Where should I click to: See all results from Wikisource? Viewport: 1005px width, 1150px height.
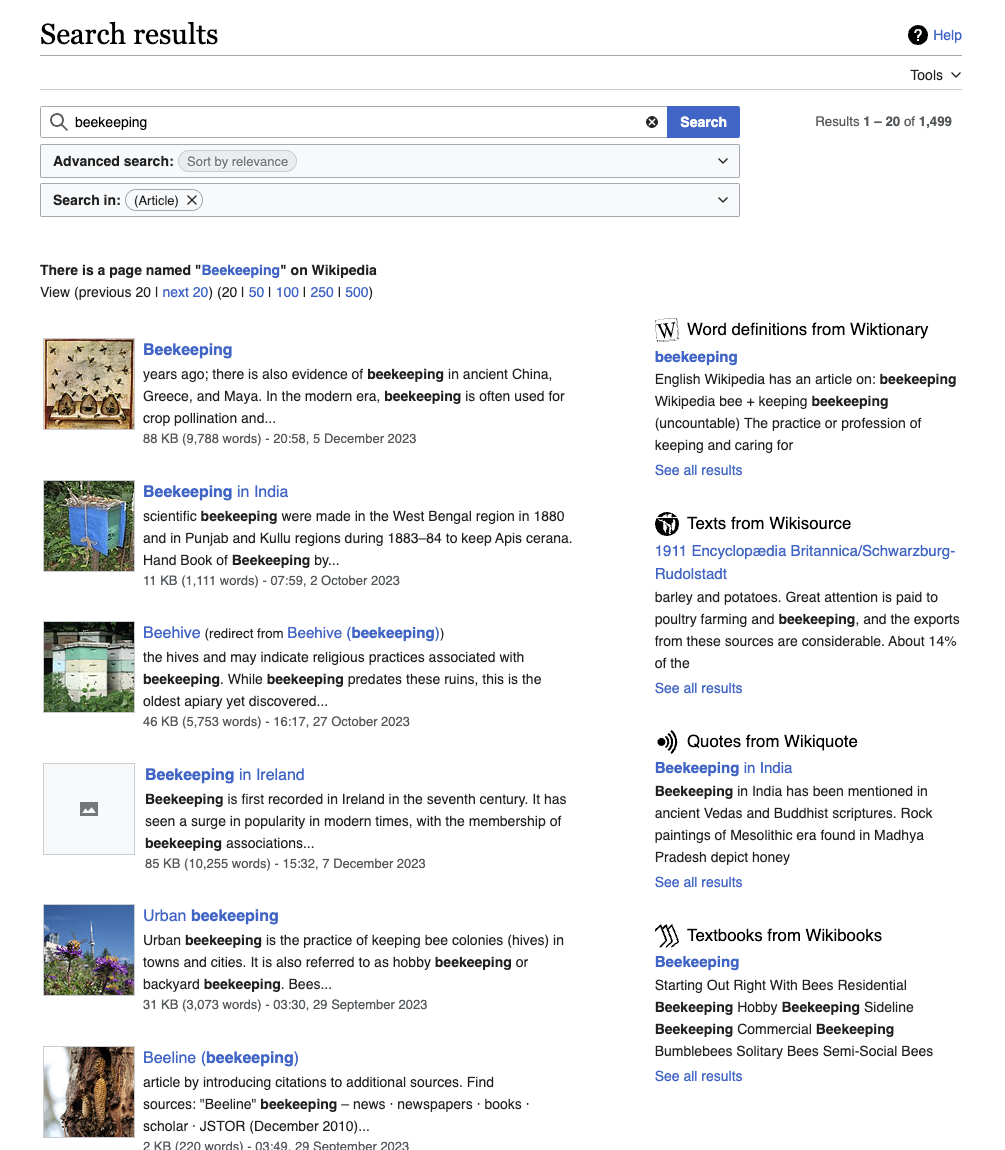pos(698,688)
